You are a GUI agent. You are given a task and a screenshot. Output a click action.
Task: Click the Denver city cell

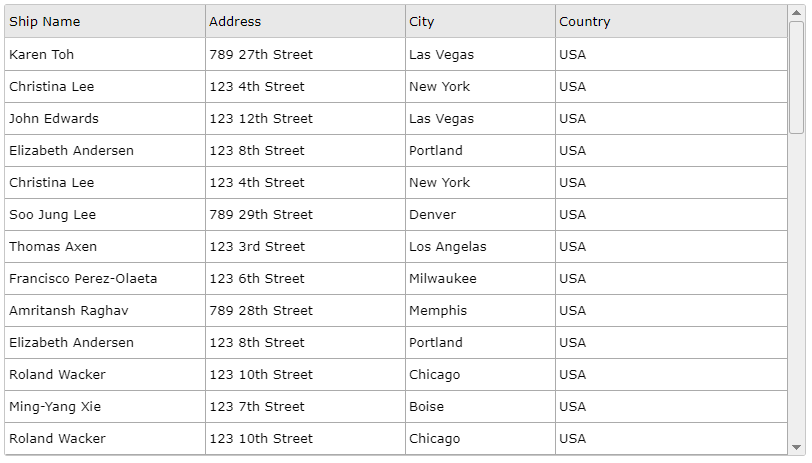pos(481,214)
